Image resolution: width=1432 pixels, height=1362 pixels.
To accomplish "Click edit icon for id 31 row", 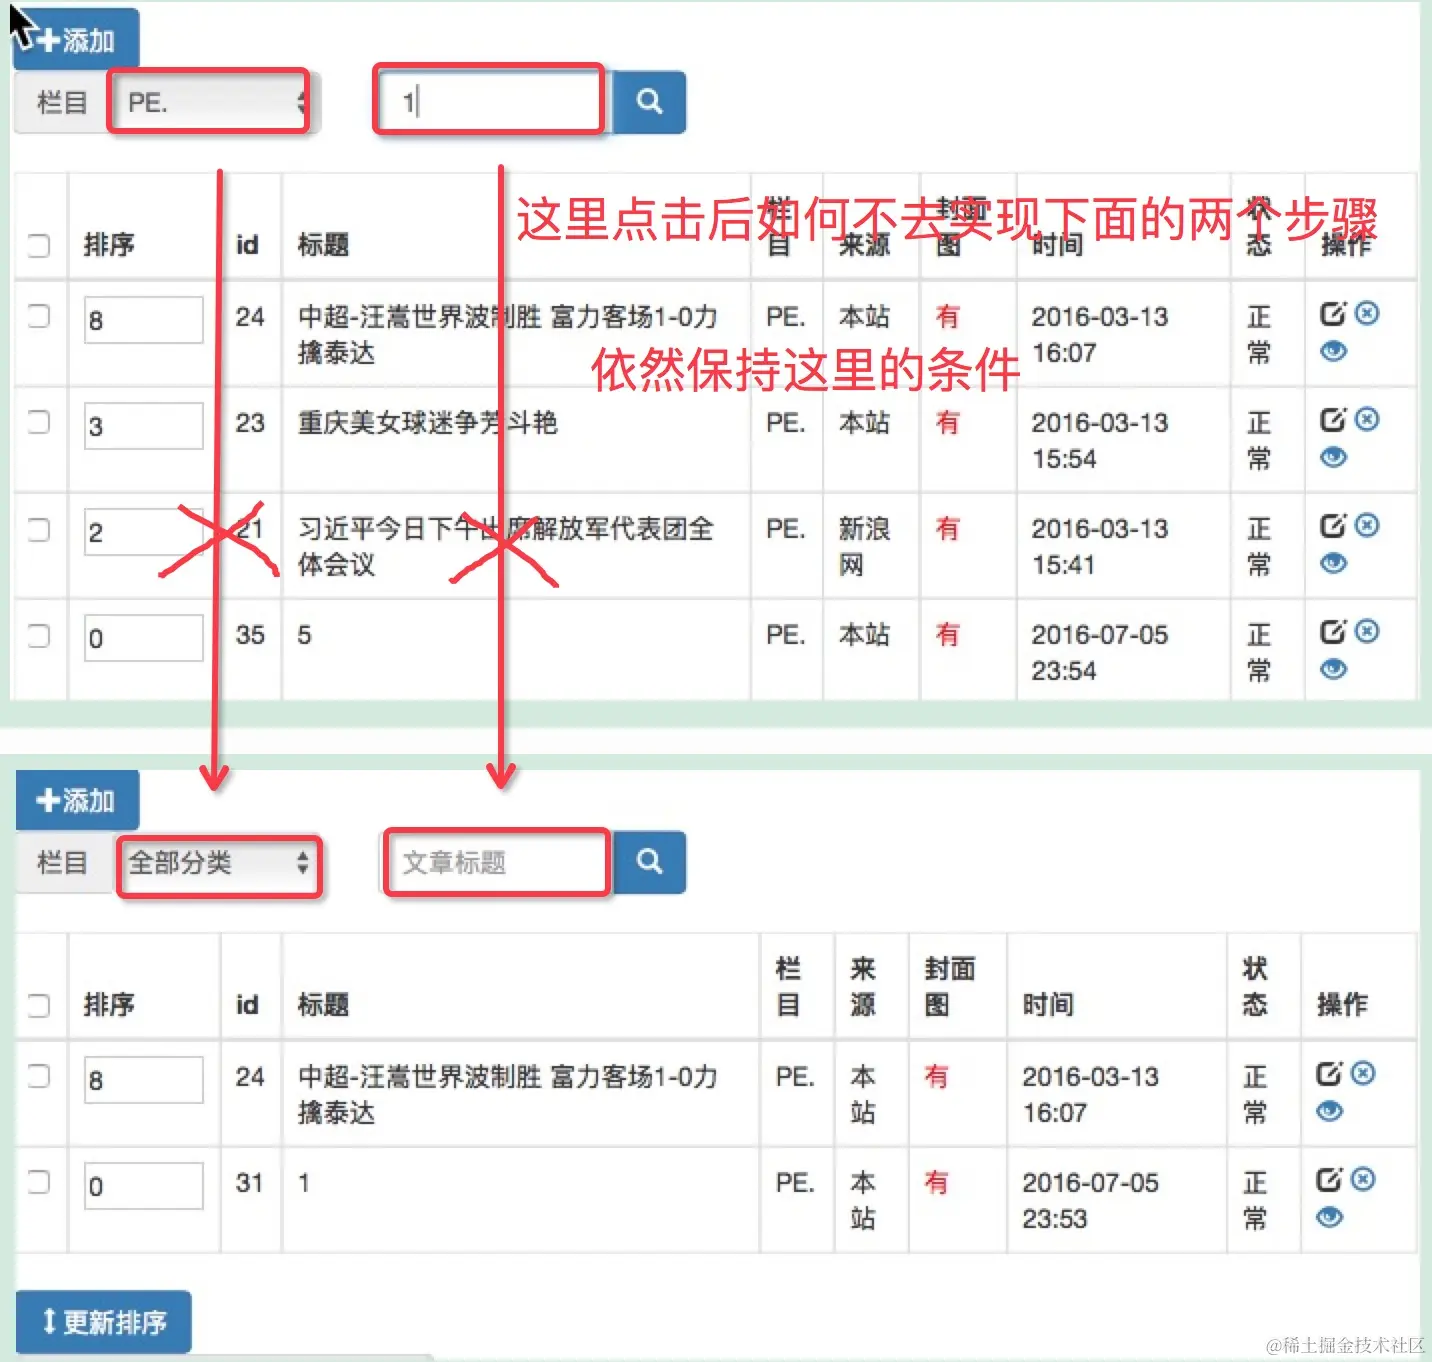I will (1329, 1179).
